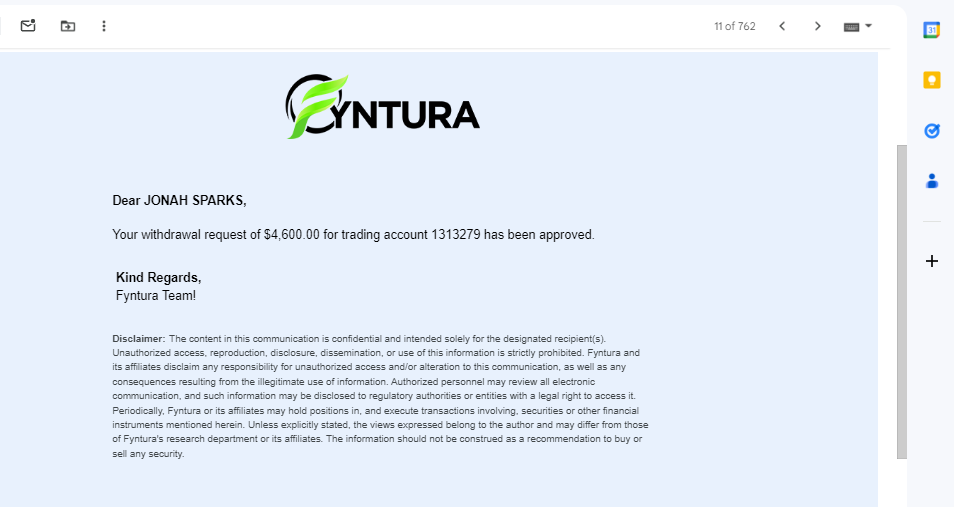Click the '11 of 762' counter text
Image resolution: width=954 pixels, height=507 pixels.
point(734,26)
